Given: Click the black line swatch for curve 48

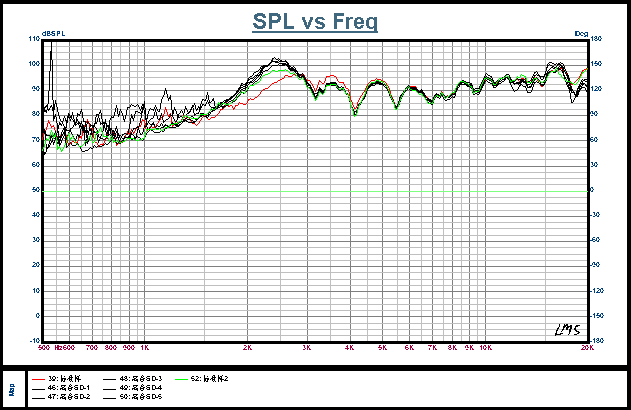Looking at the screenshot, I should pos(109,379).
